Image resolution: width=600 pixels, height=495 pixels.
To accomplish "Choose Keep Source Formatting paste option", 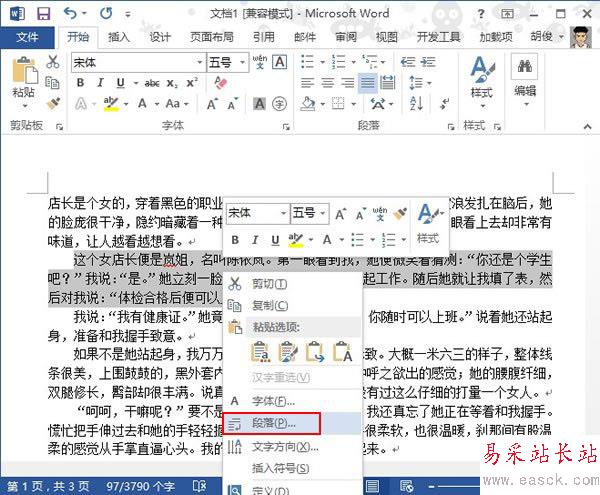I will coord(260,352).
